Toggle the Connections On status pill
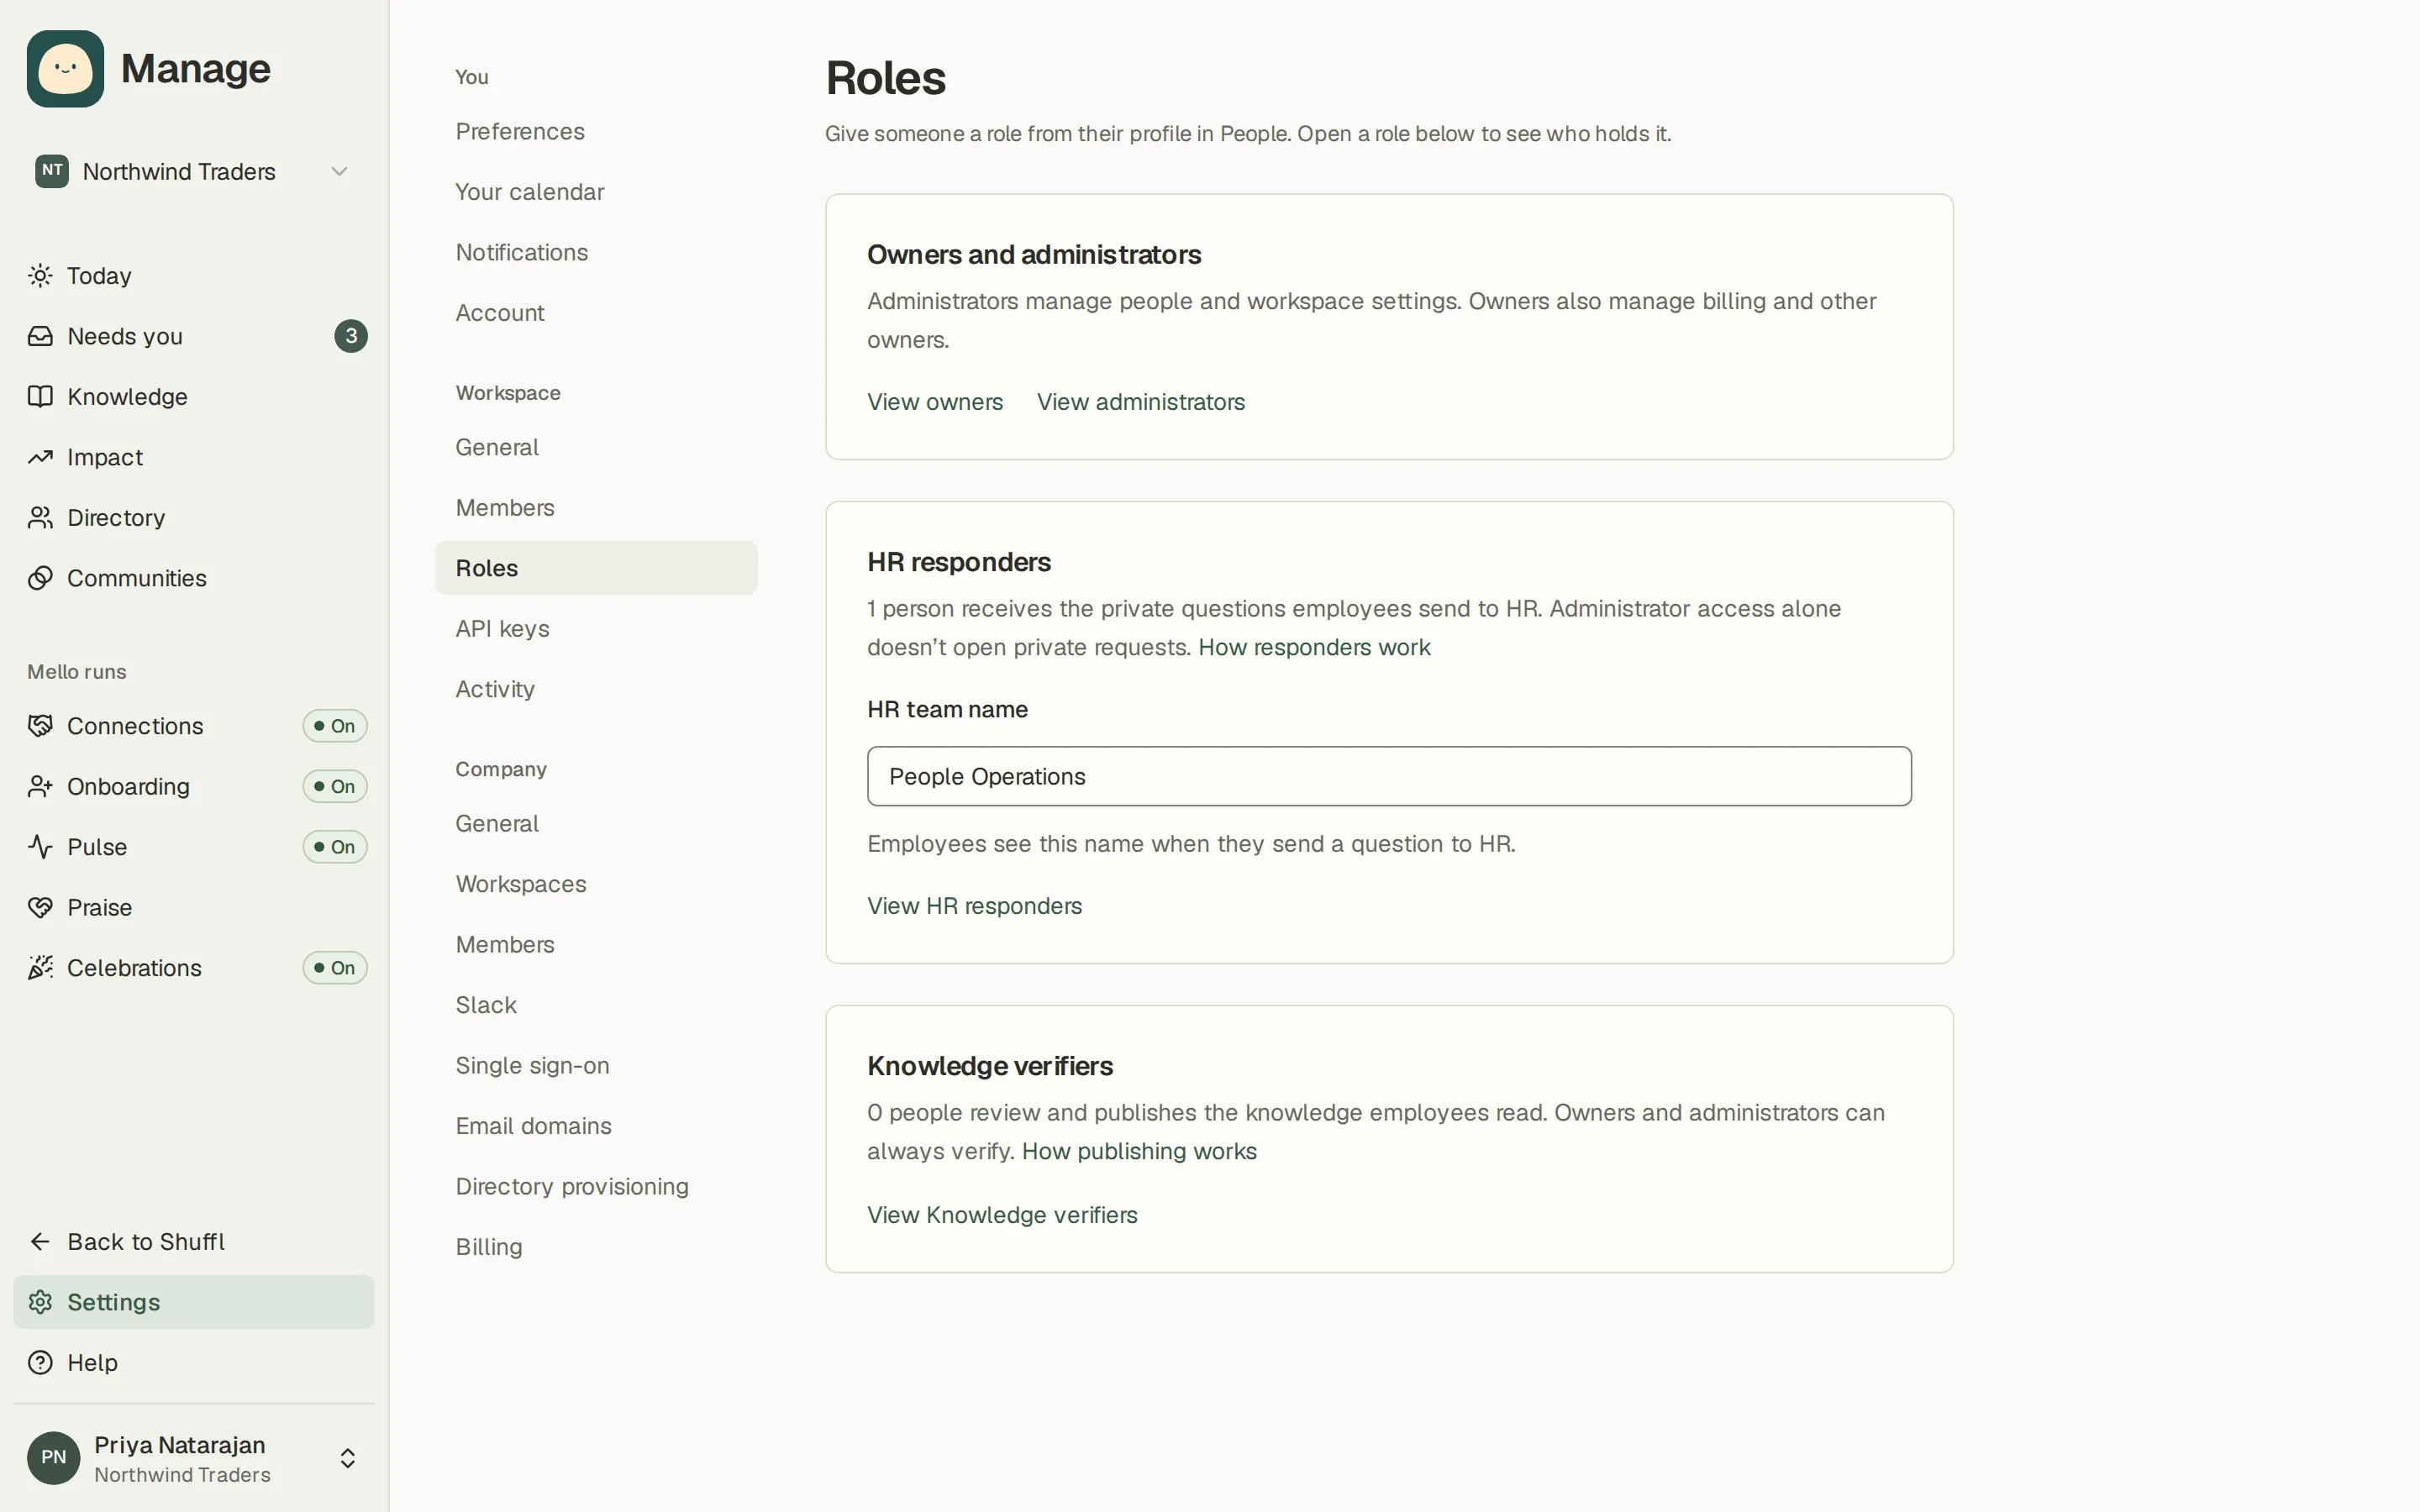 point(335,726)
